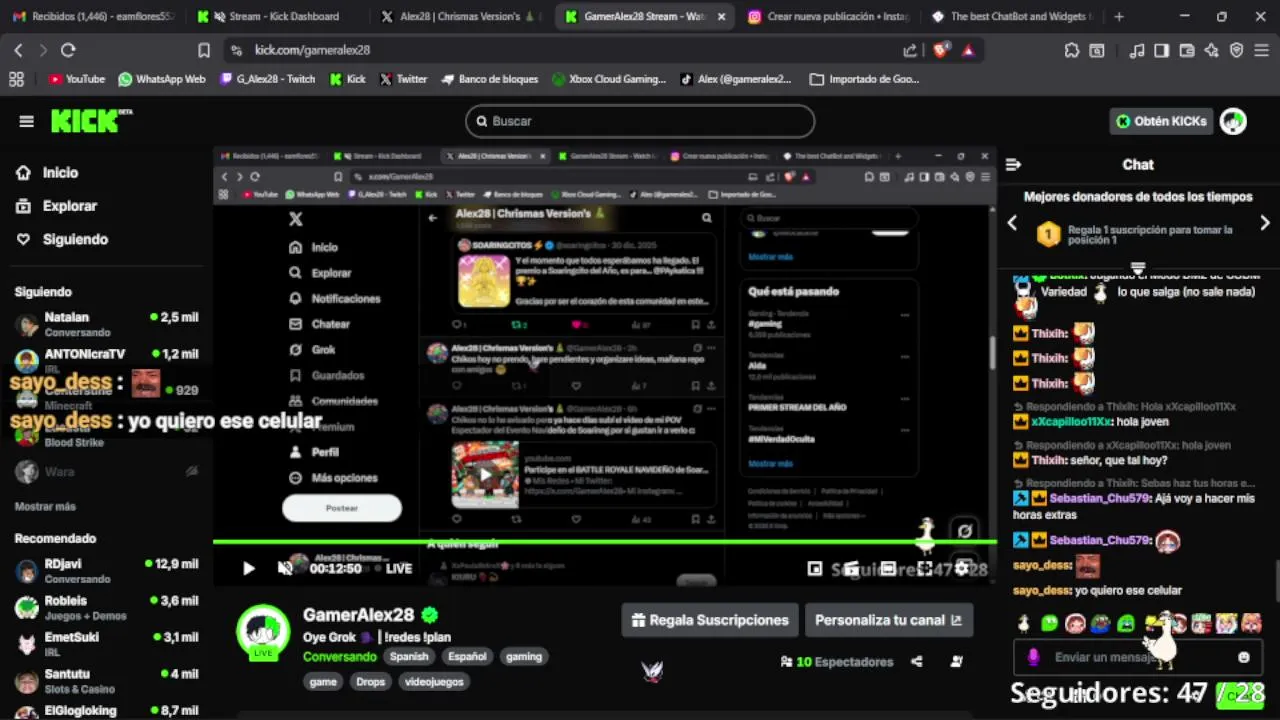Click the follow user icon beside share

point(956,661)
